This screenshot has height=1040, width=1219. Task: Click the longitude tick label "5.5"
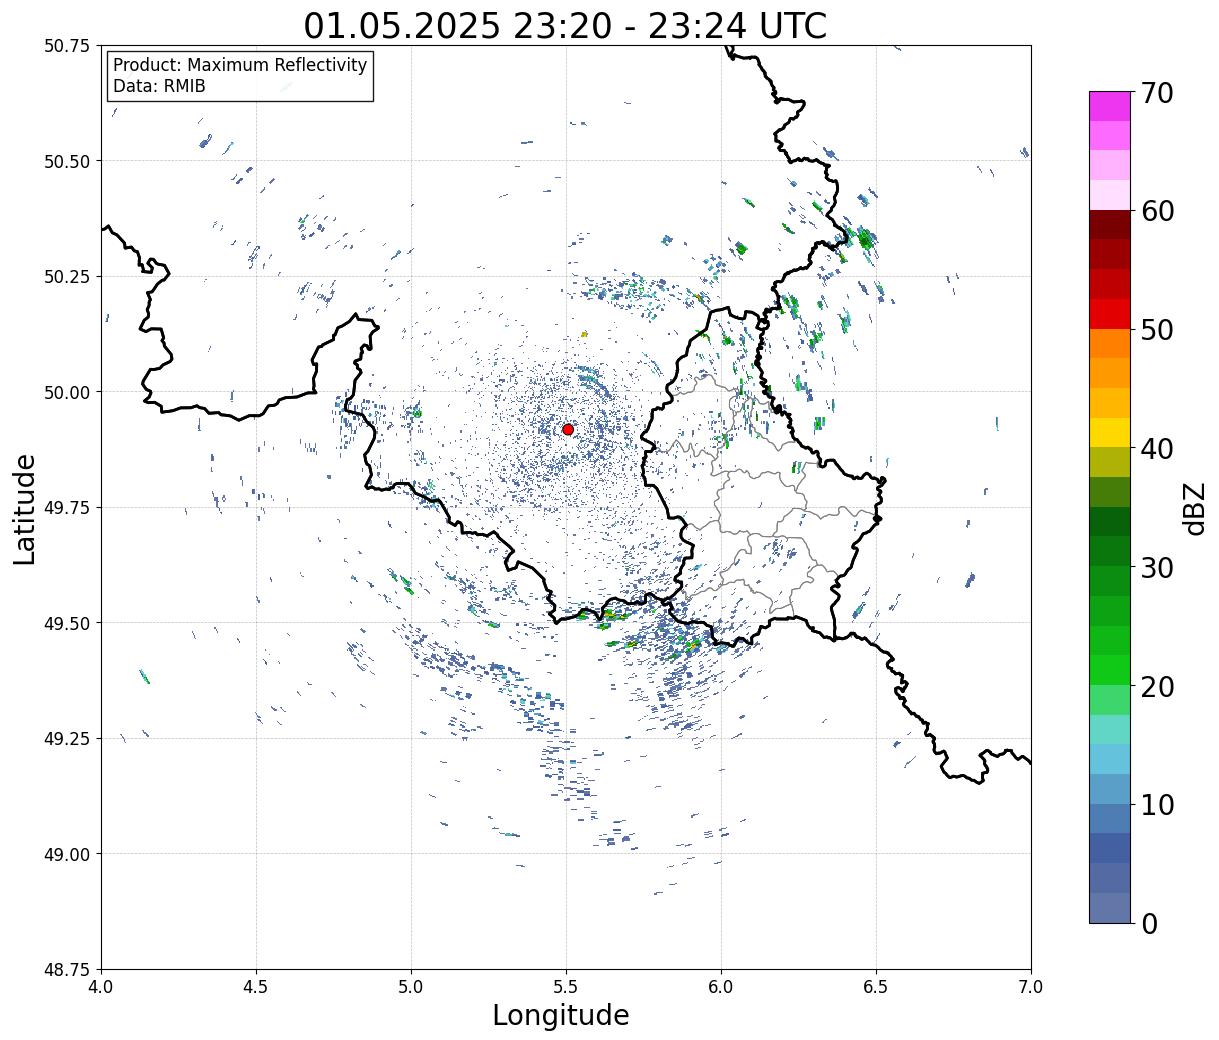(x=566, y=987)
